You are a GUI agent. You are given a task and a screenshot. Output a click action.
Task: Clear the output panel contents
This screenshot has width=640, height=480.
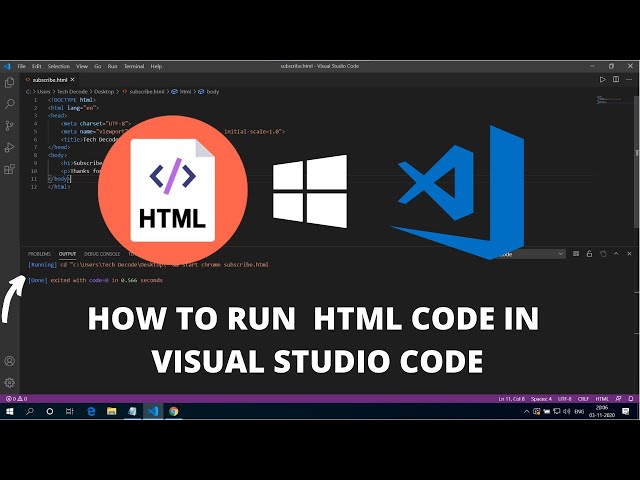576,254
